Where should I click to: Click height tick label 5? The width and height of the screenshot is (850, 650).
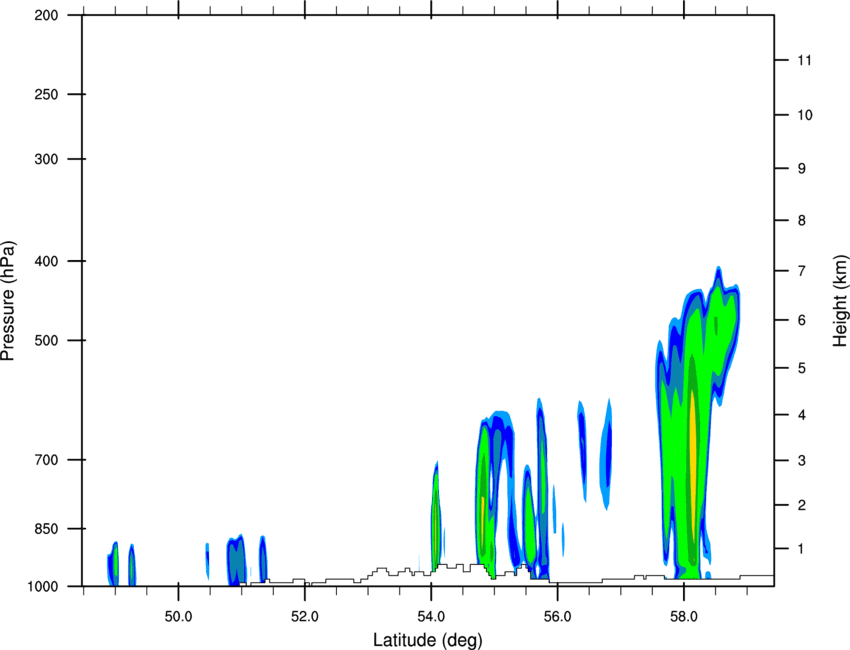click(802, 368)
